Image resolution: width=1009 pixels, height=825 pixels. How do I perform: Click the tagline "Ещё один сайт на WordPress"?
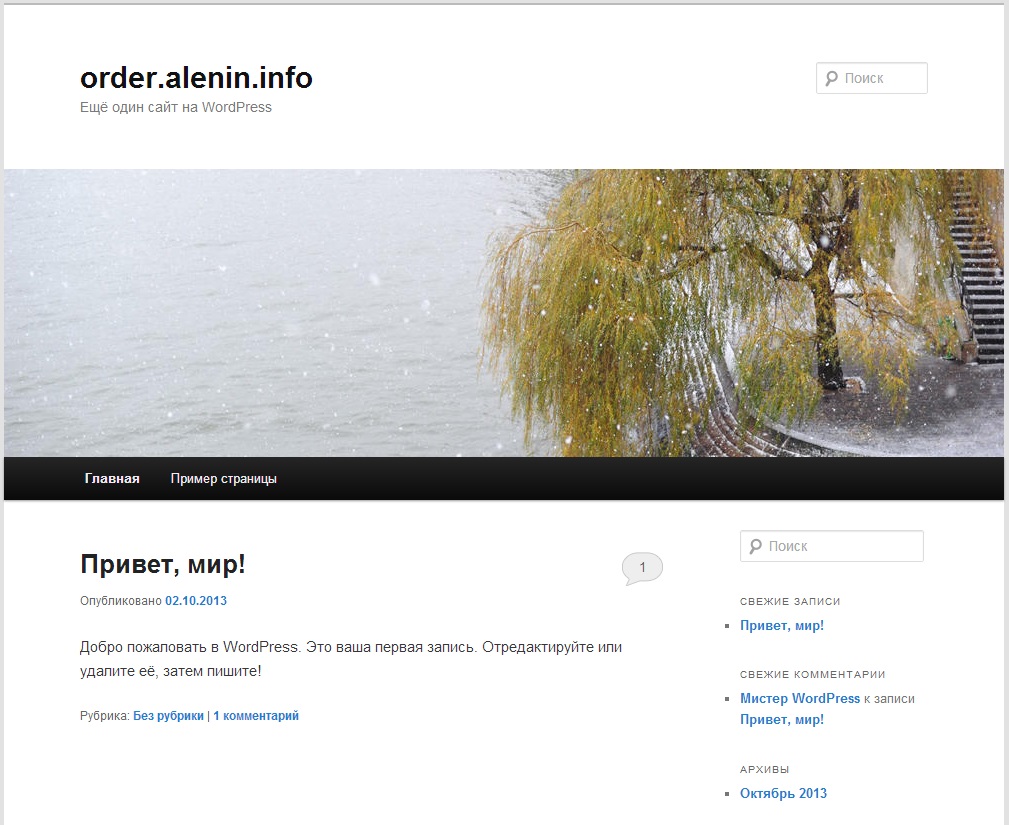(175, 107)
